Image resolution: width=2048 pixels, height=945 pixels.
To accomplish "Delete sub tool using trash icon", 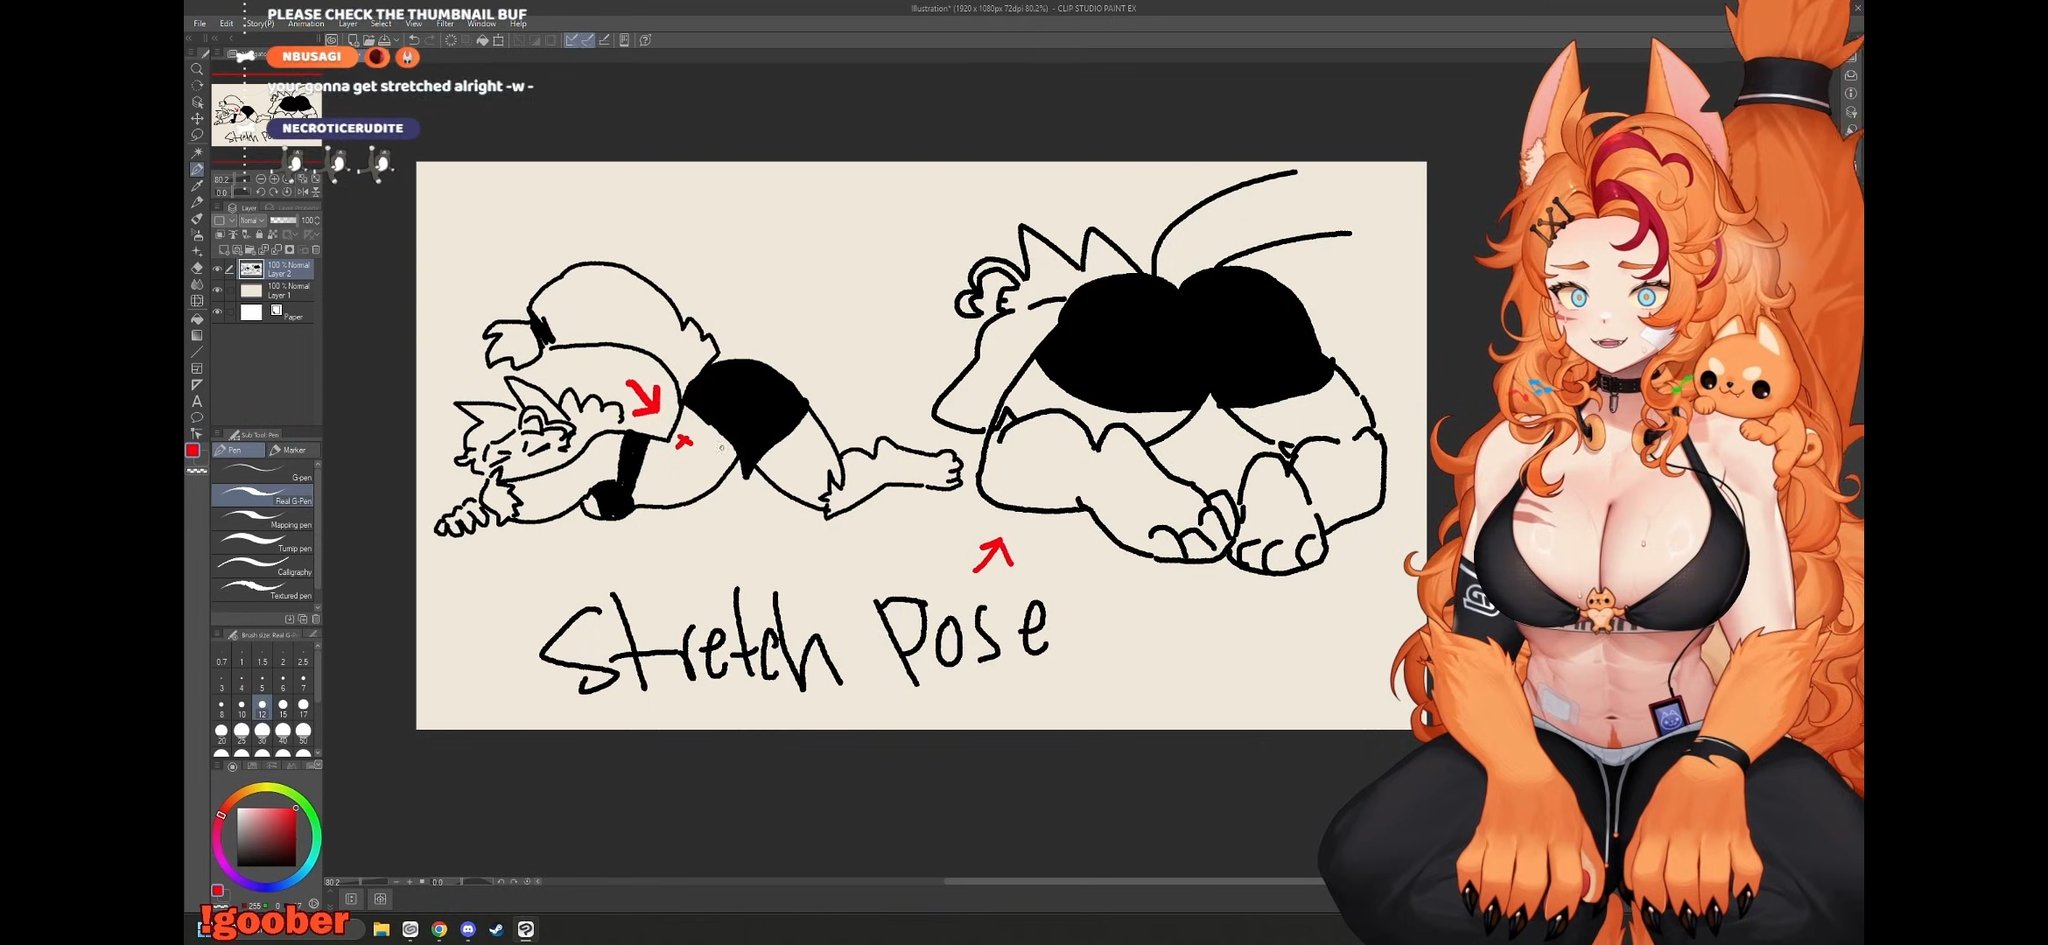I will 316,619.
